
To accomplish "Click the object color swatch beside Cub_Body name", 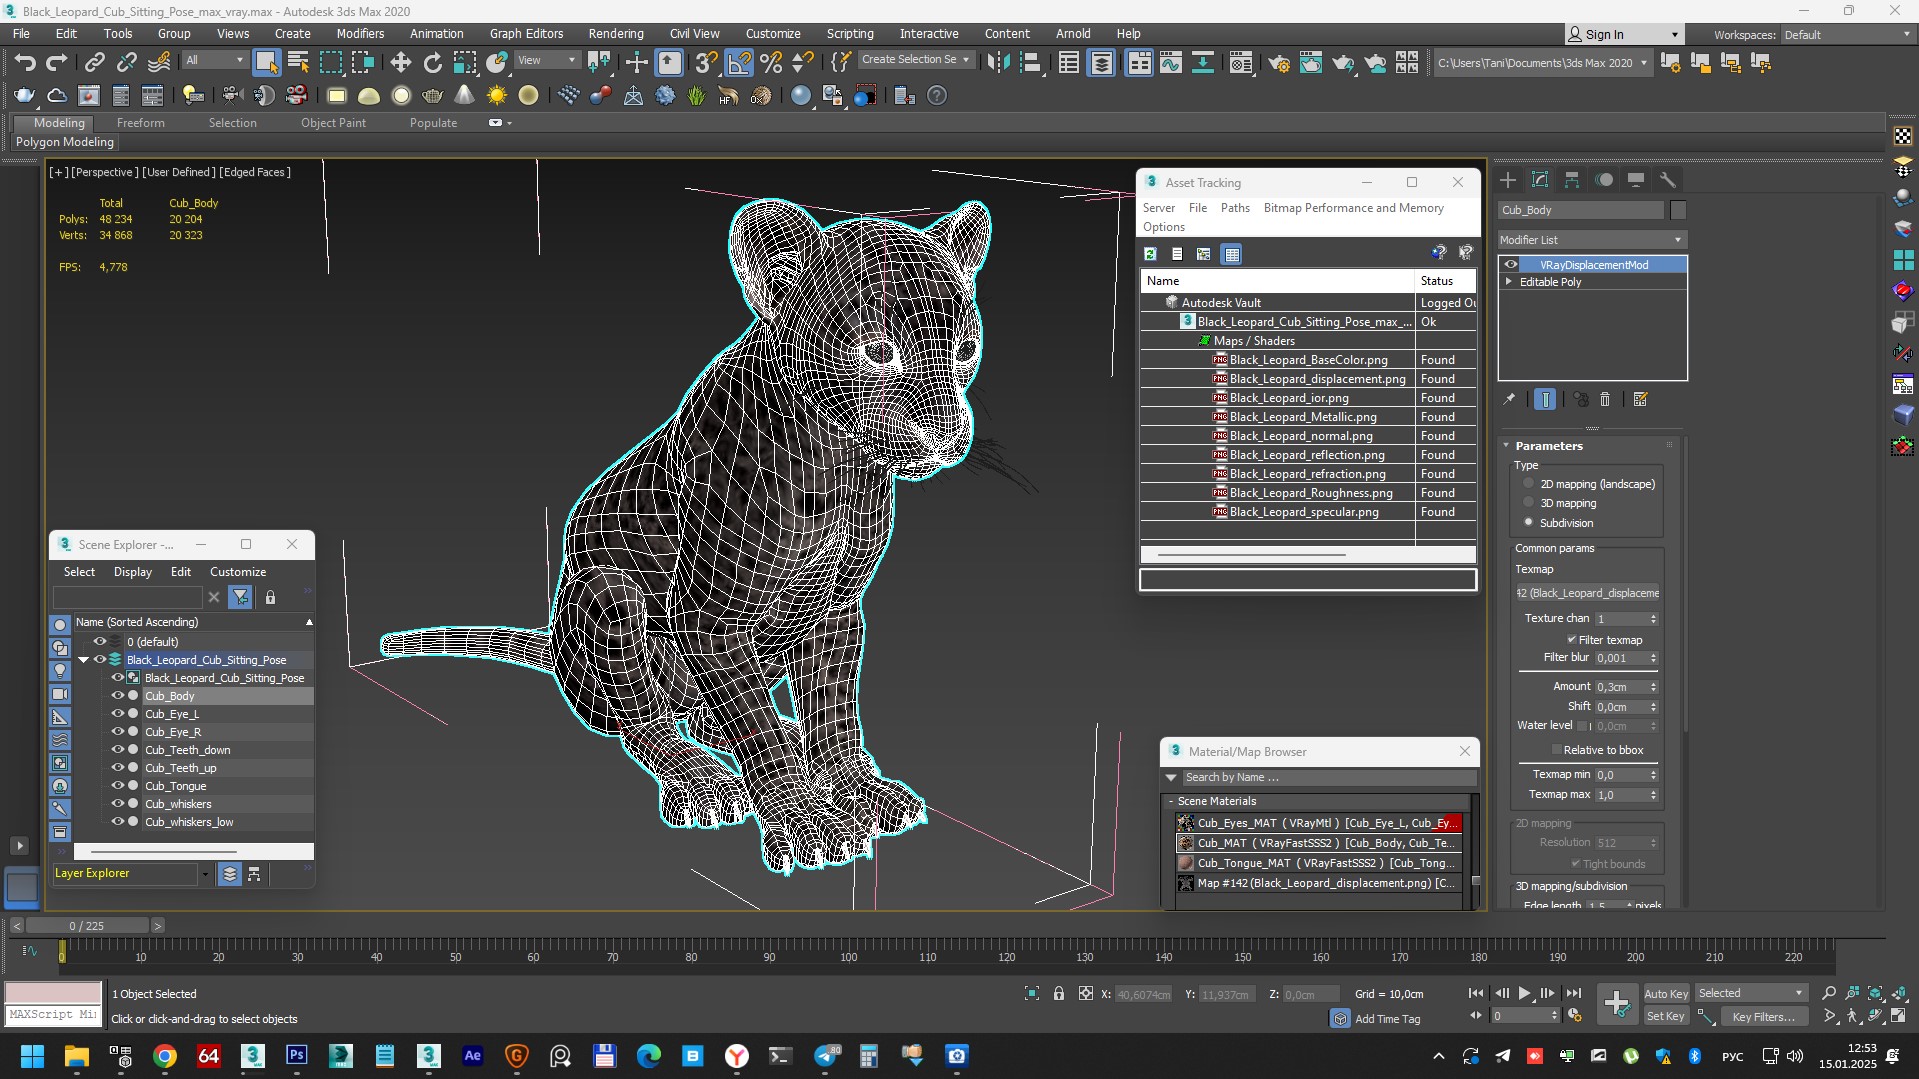I will (x=1678, y=210).
